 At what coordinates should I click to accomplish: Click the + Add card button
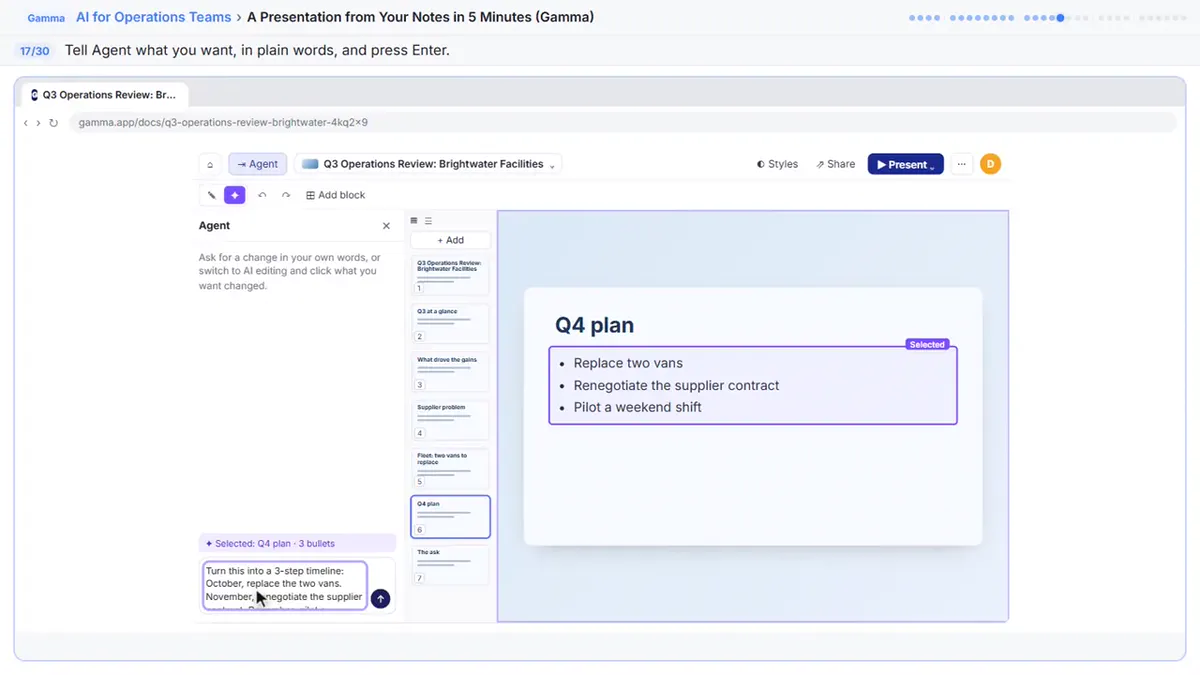tap(450, 240)
